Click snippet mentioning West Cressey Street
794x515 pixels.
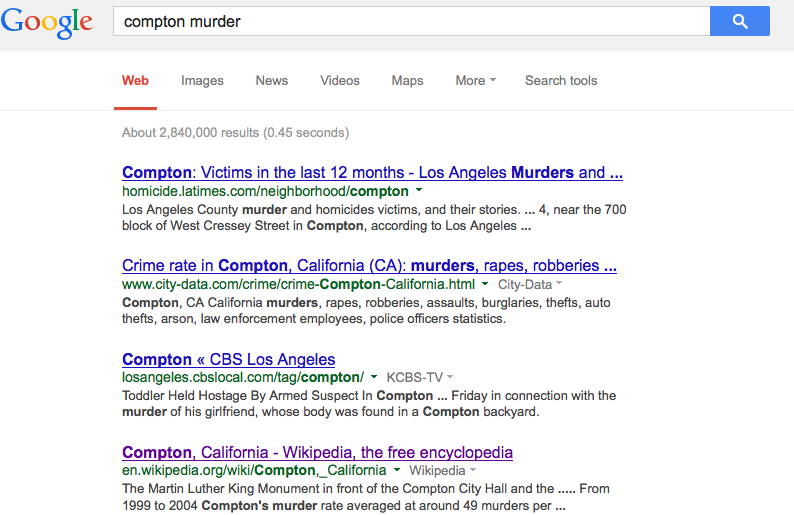[374, 218]
